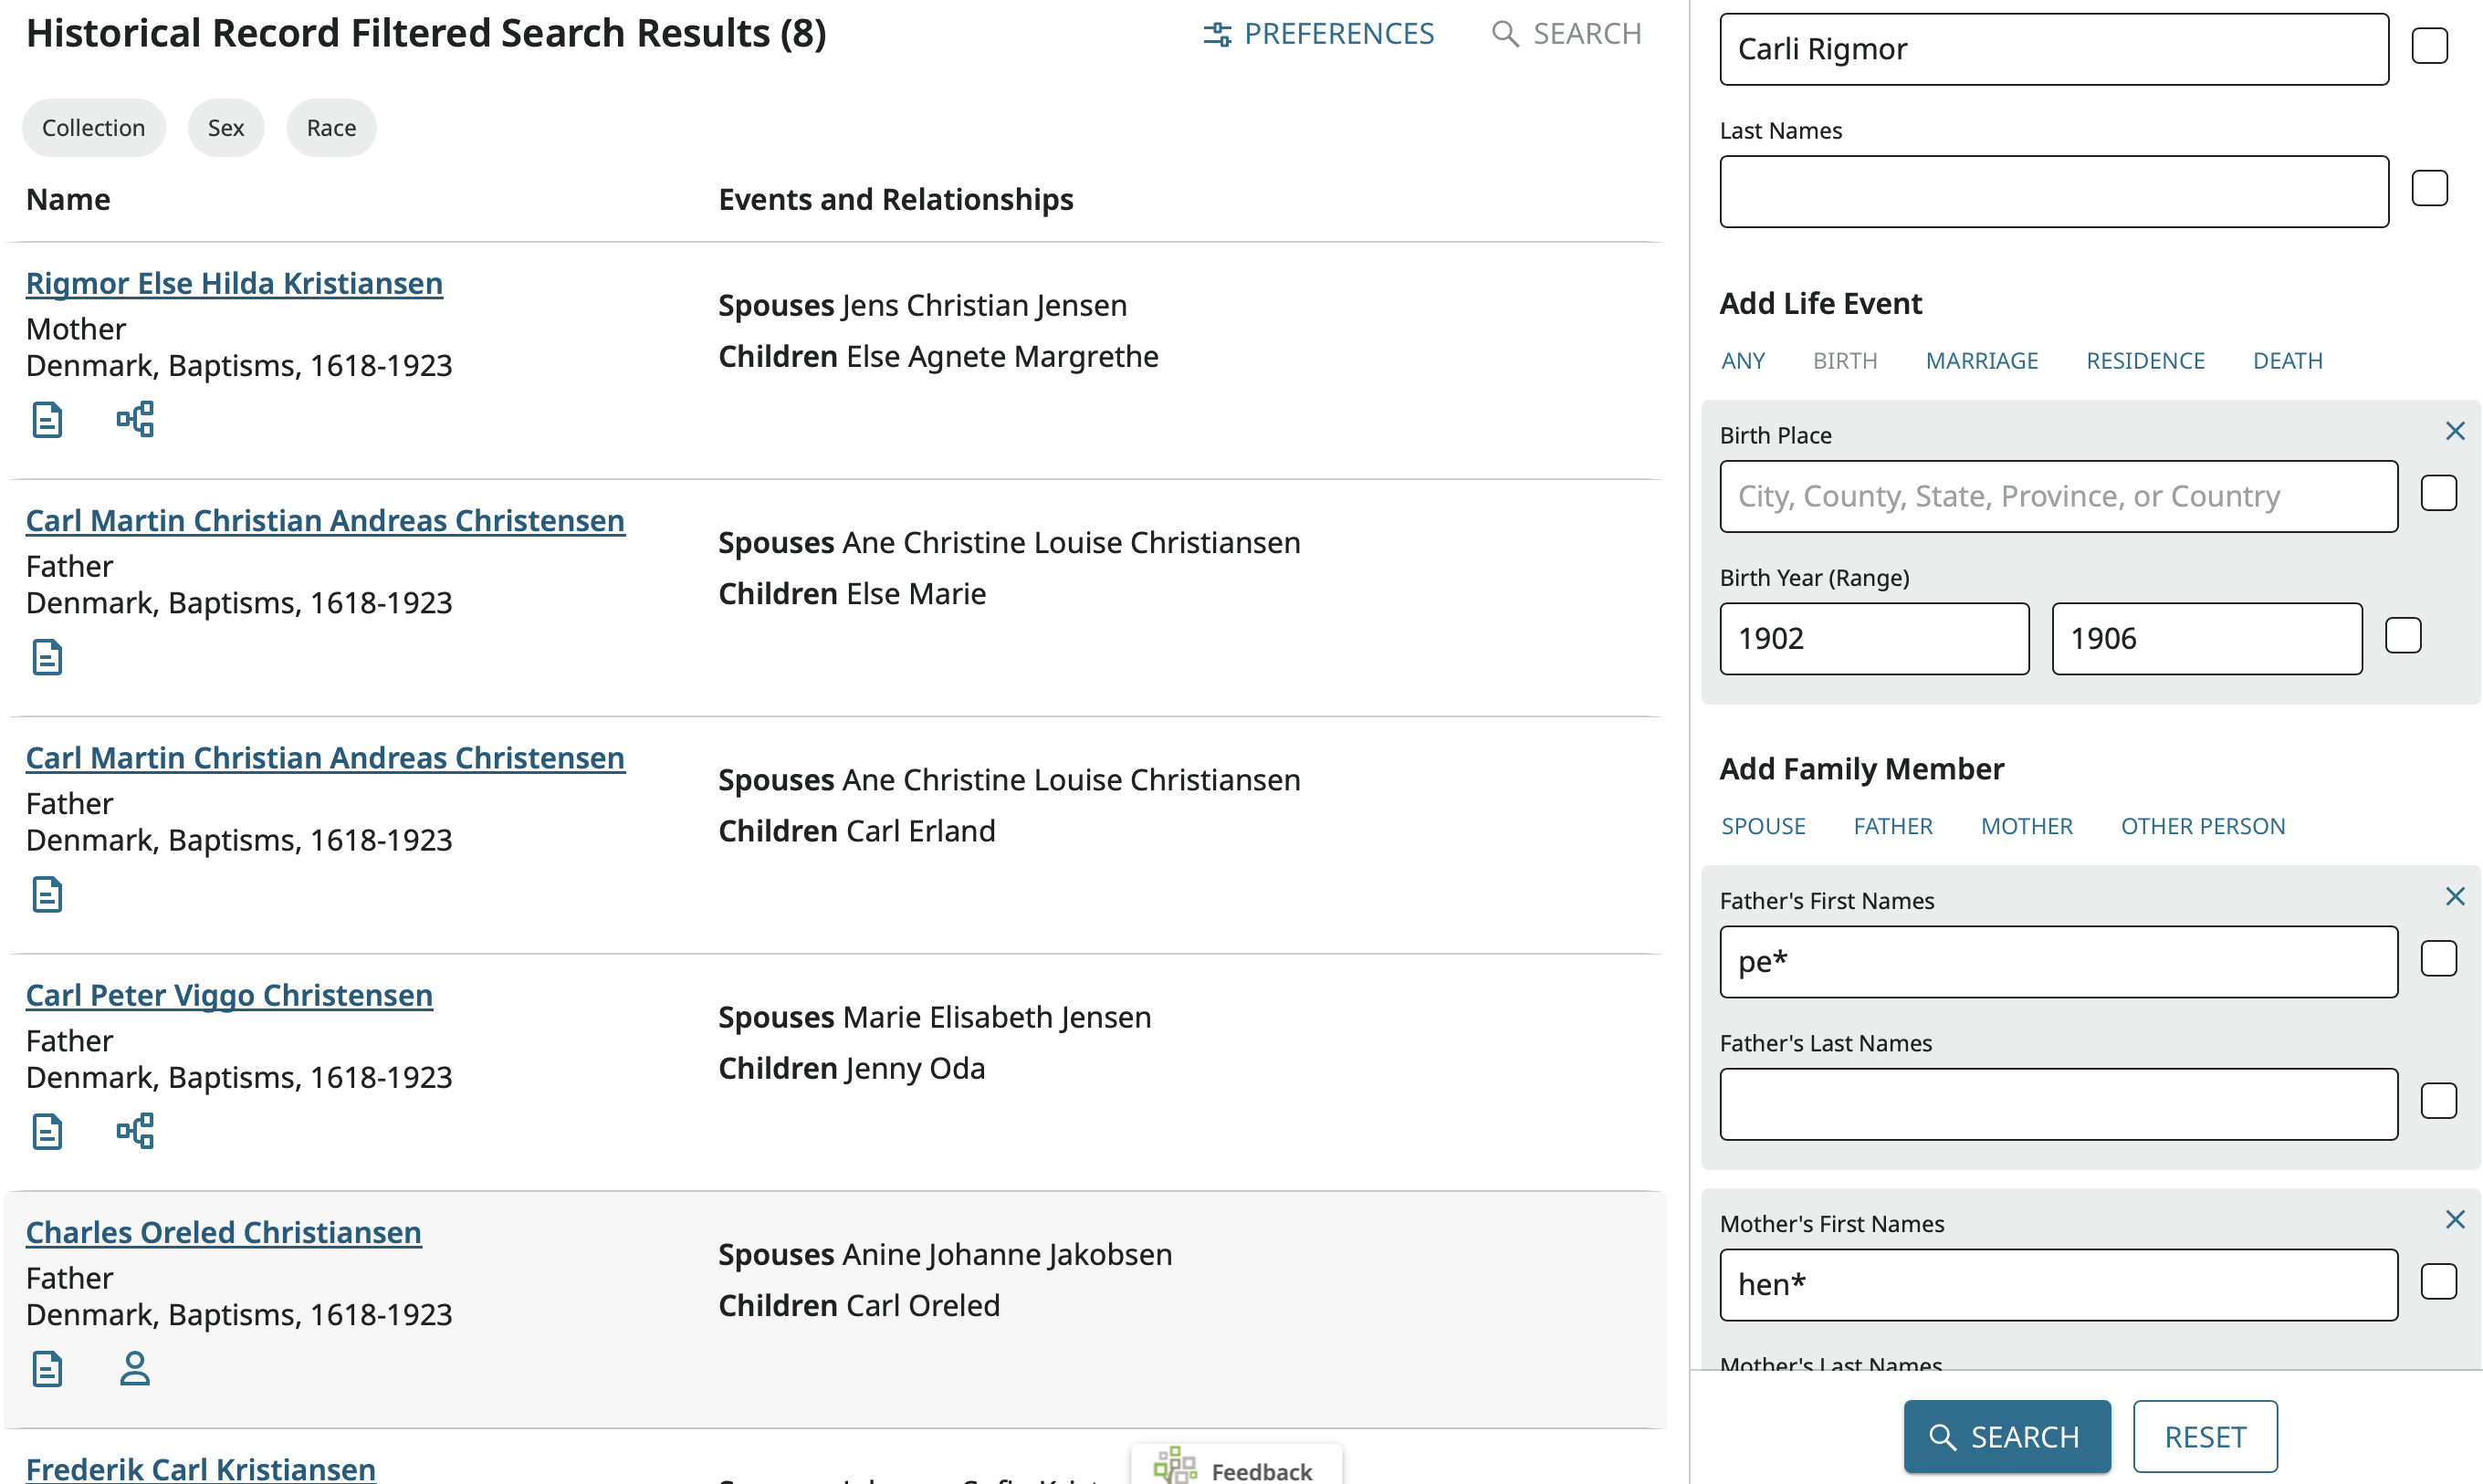The image size is (2483, 1484).
Task: View the document record for Carl Peter Viggo Christensen
Action: click(47, 1130)
